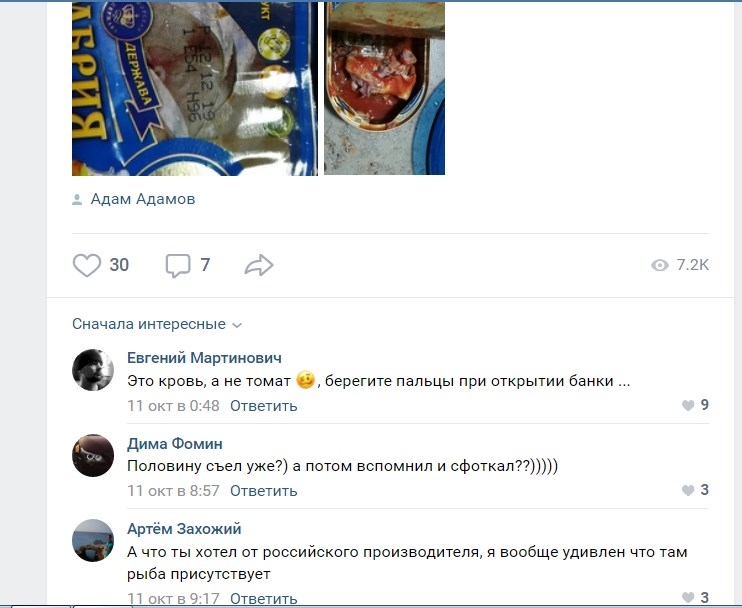Image resolution: width=742 pixels, height=608 pixels.
Task: Like the post with heart icon
Action: point(87,265)
